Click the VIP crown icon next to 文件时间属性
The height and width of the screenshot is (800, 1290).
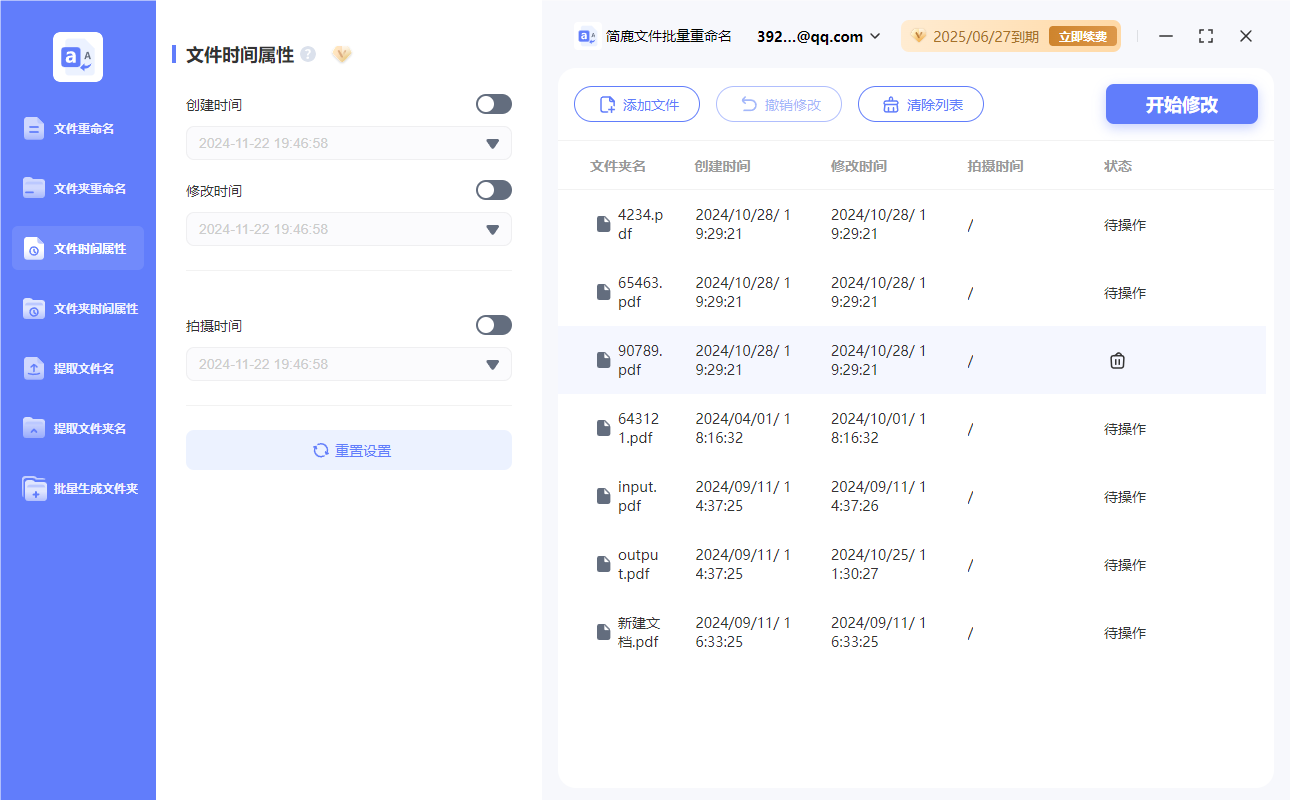(x=342, y=55)
